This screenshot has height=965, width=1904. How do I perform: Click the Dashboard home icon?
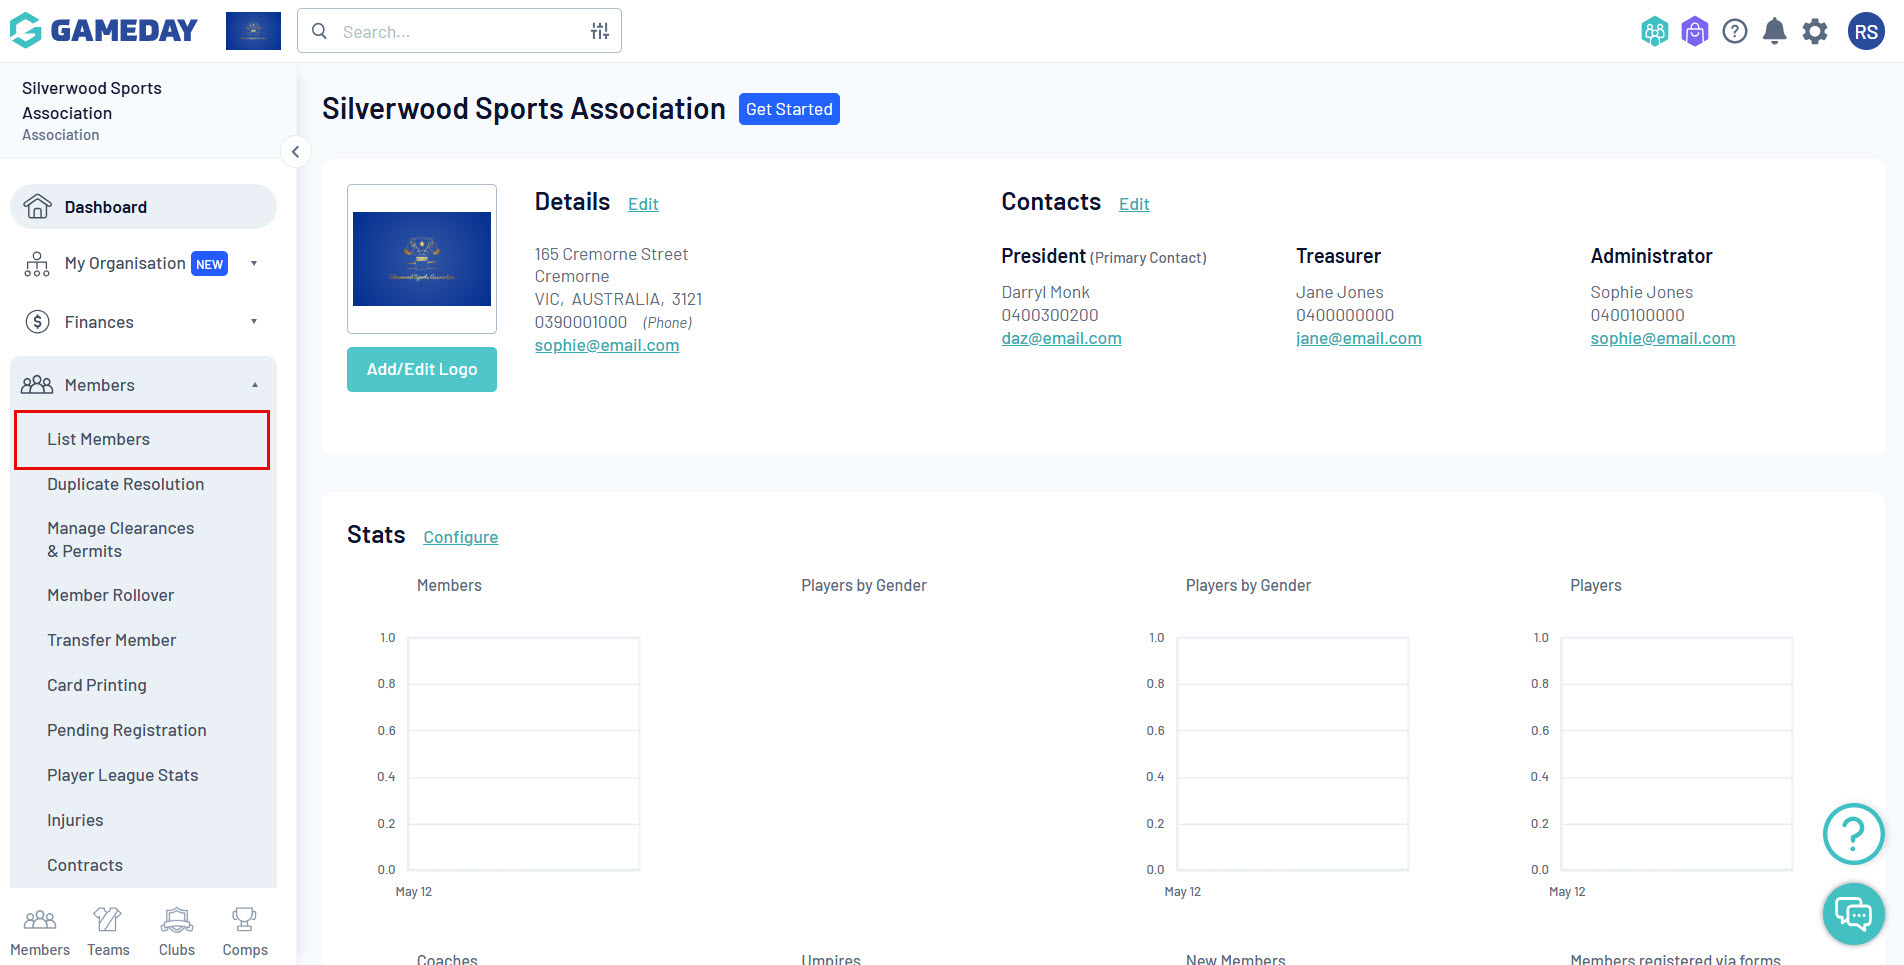coord(38,206)
